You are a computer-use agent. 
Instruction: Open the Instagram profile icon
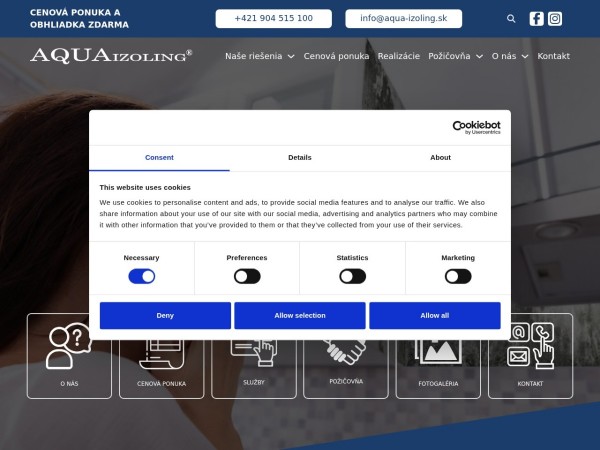coord(555,18)
